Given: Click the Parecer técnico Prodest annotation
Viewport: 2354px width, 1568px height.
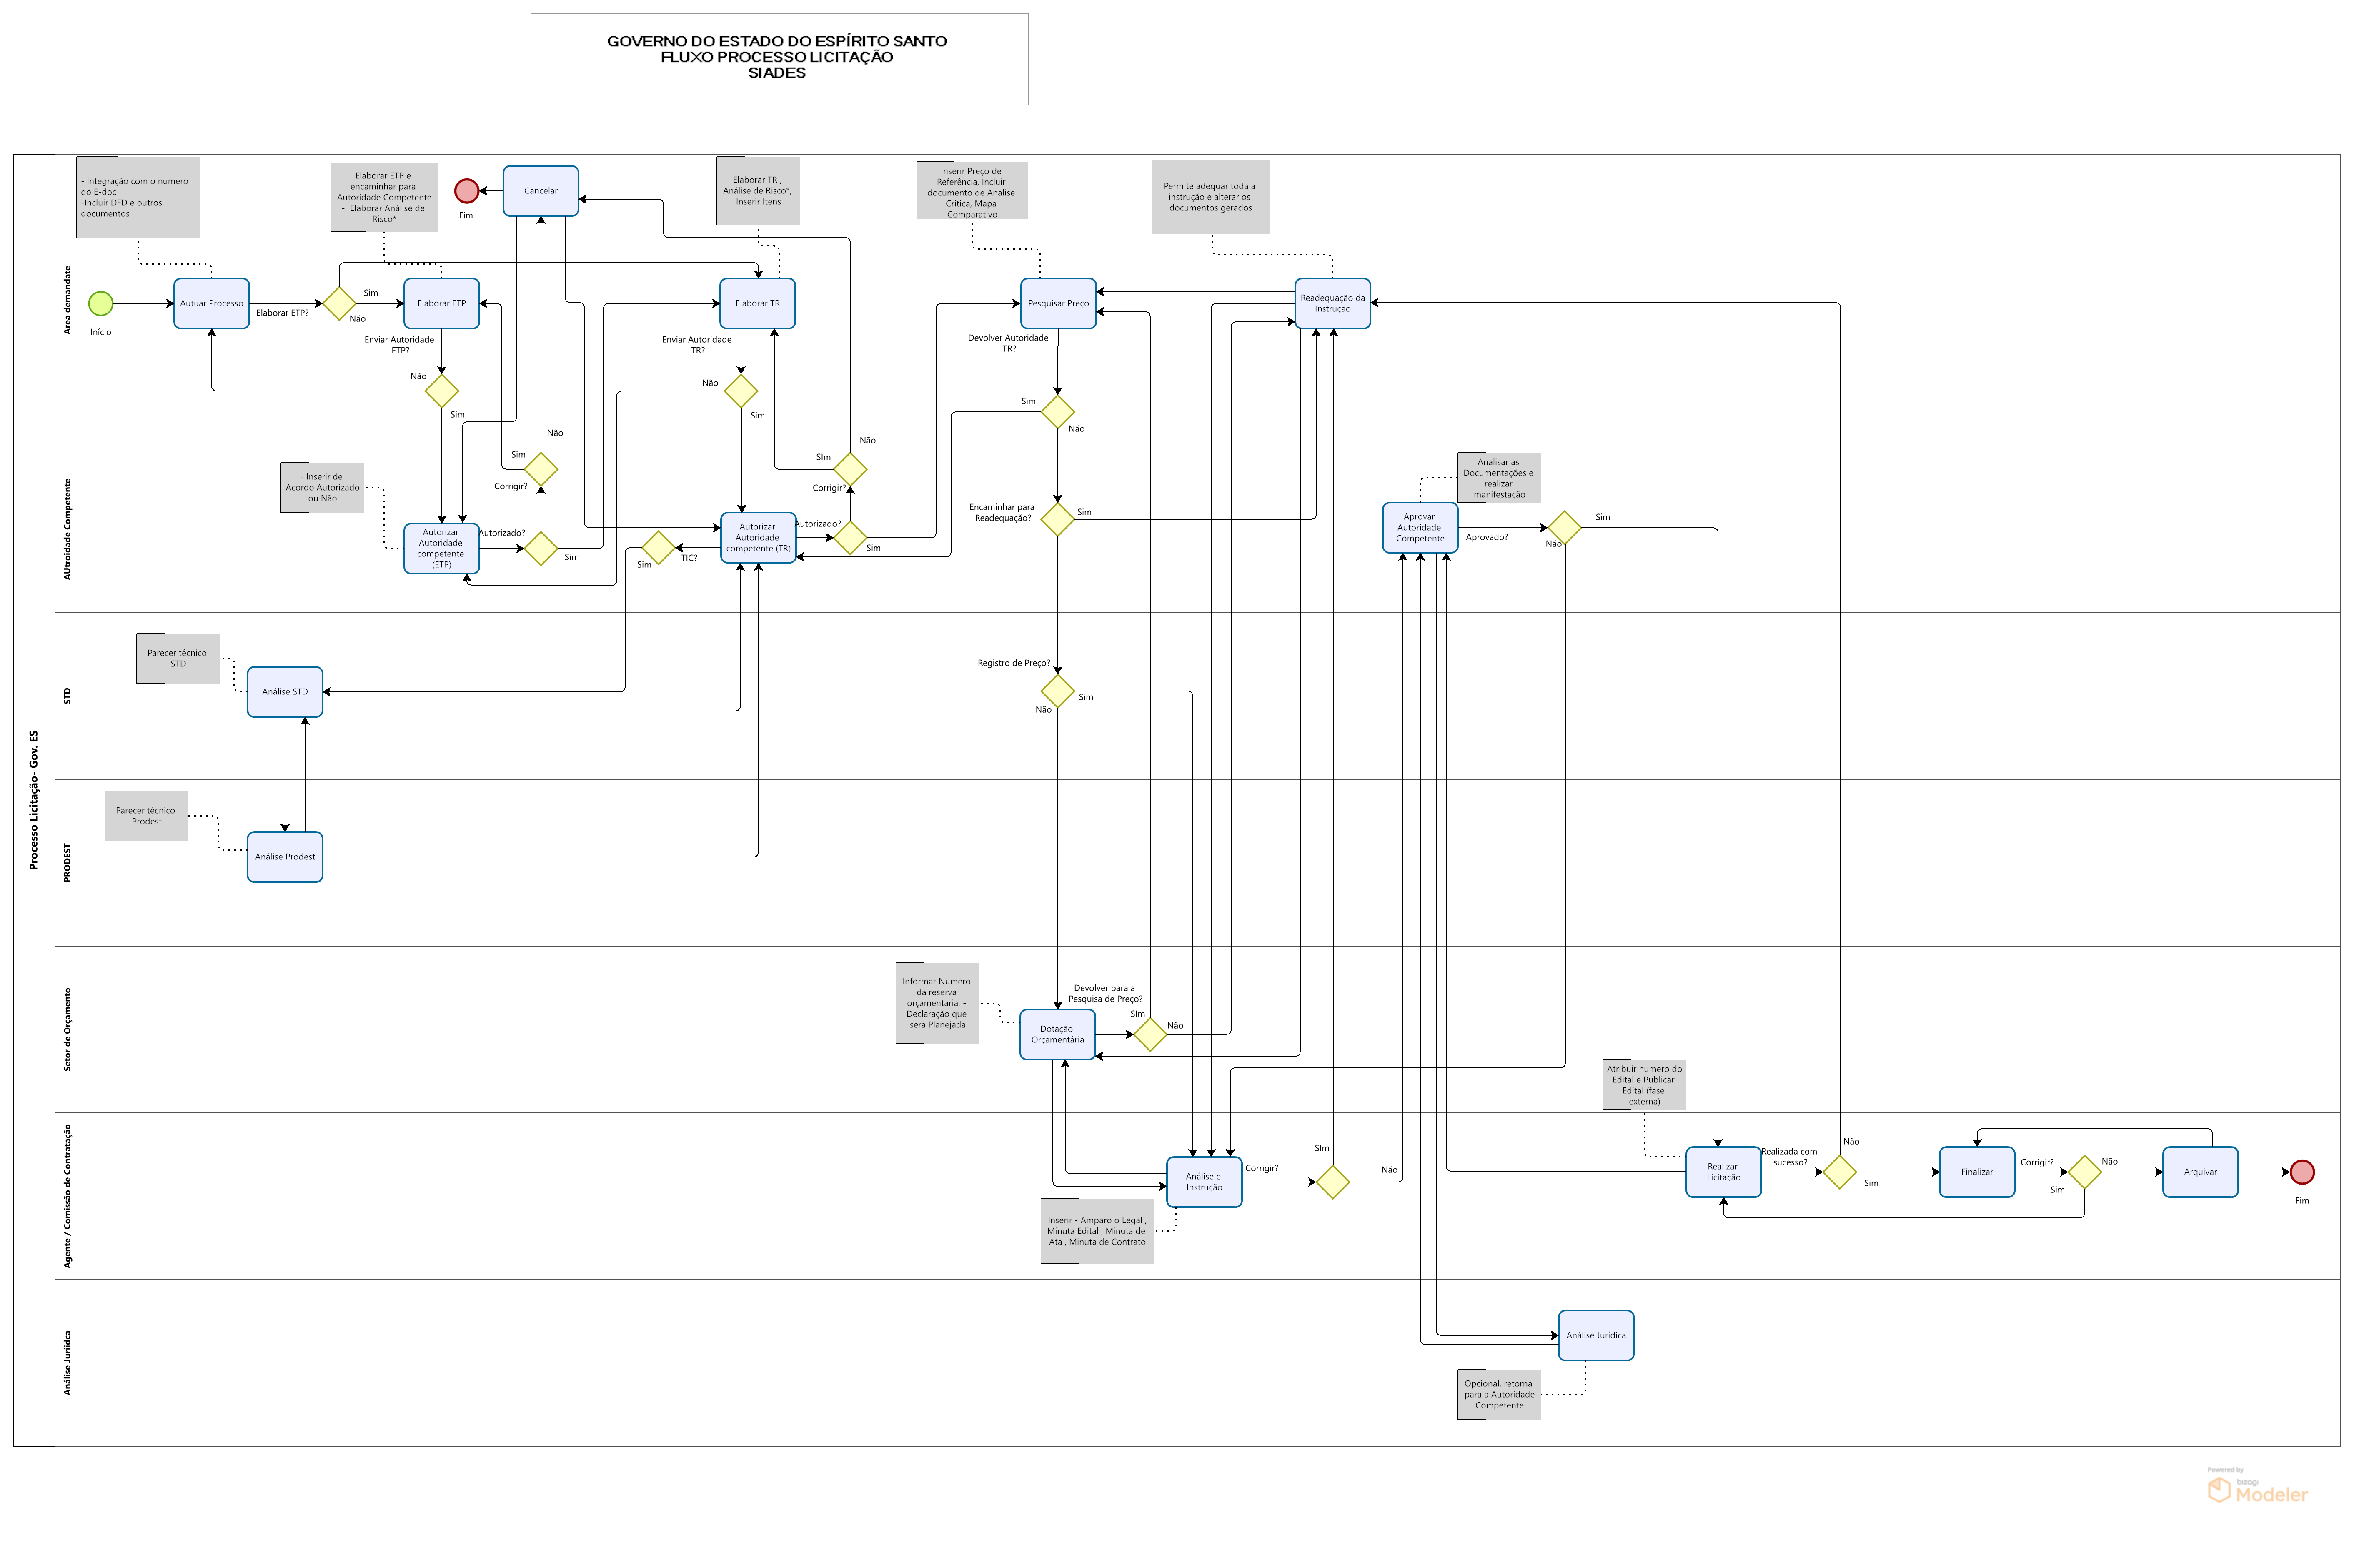Looking at the screenshot, I should [x=146, y=816].
